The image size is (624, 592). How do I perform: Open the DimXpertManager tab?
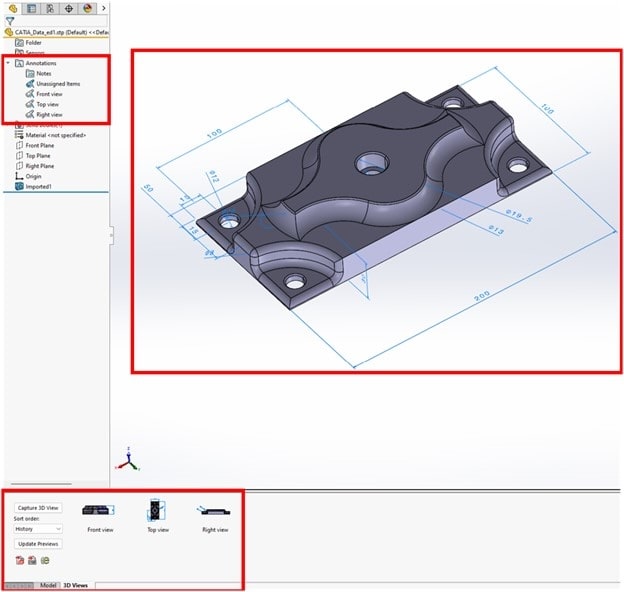tap(69, 8)
